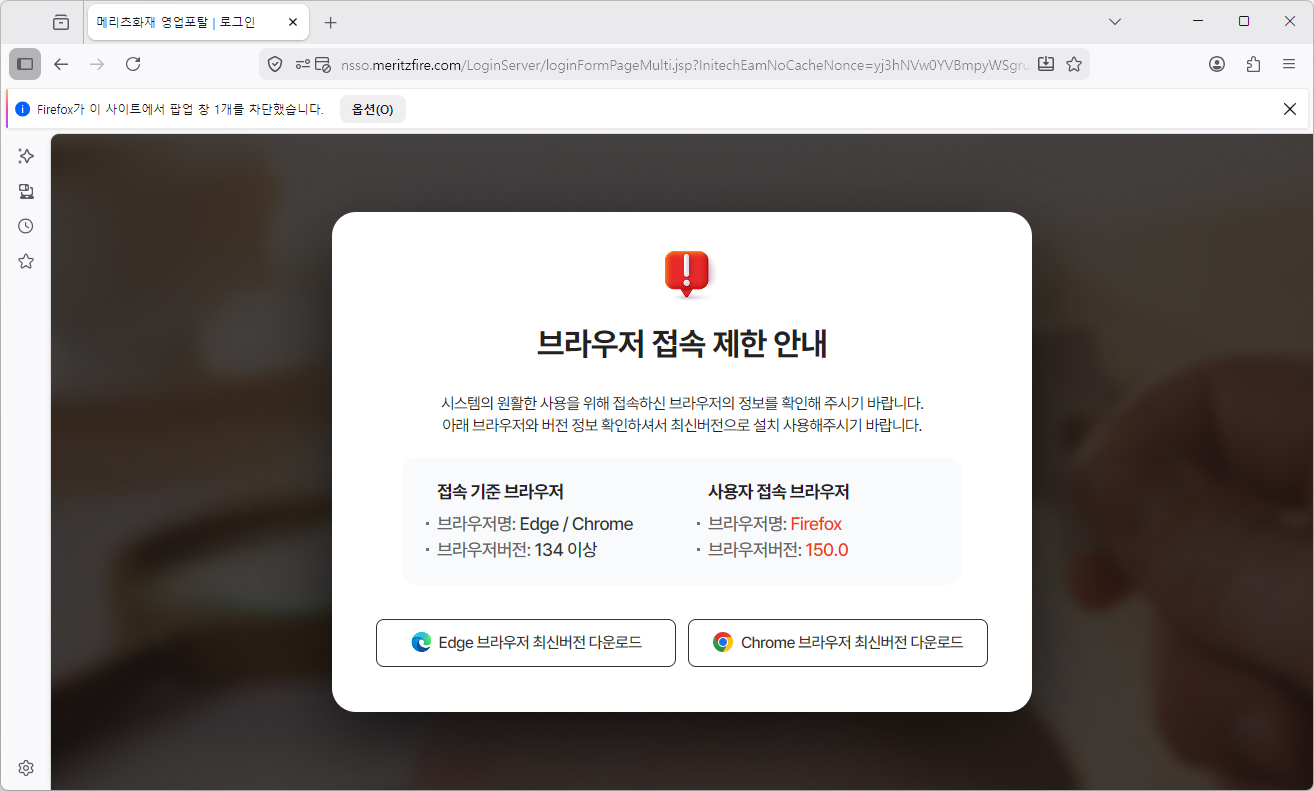Open the Firefox account menu
The height and width of the screenshot is (791, 1314).
point(1217,64)
